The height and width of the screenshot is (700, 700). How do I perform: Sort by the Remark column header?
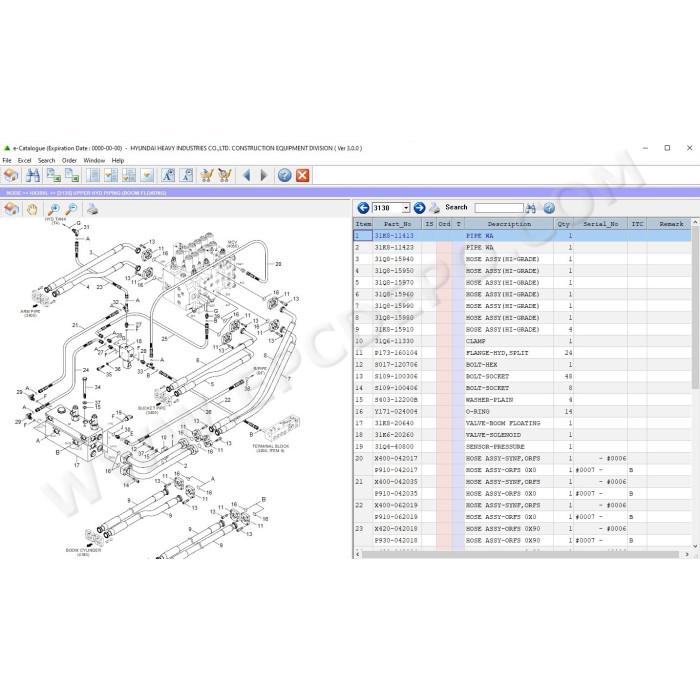coord(671,224)
